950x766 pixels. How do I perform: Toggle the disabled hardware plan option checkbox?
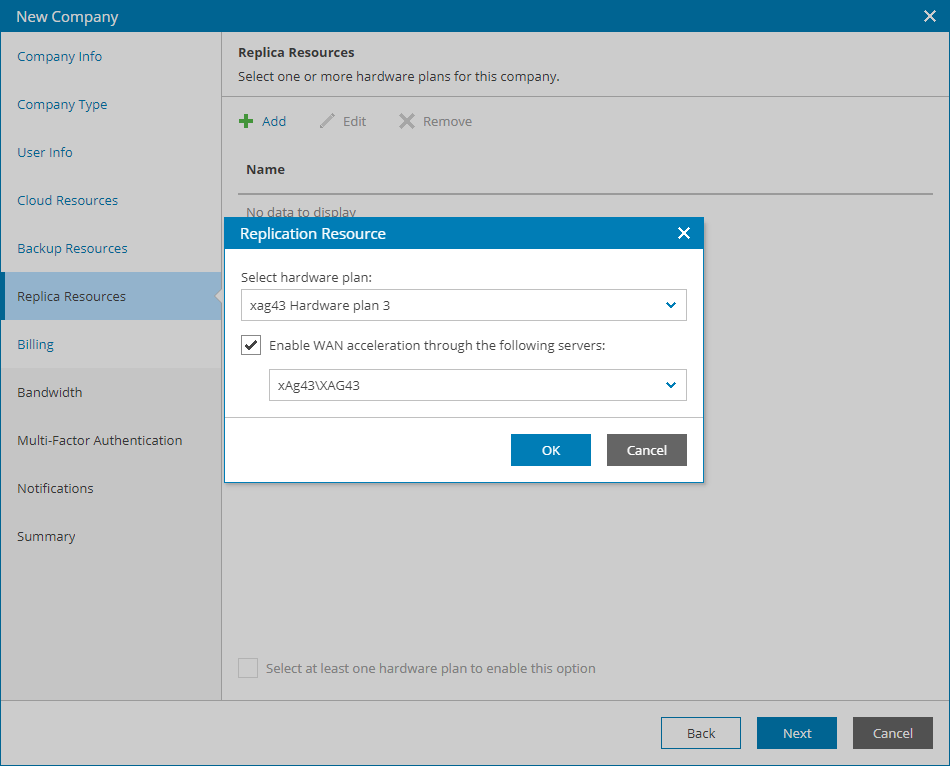248,668
